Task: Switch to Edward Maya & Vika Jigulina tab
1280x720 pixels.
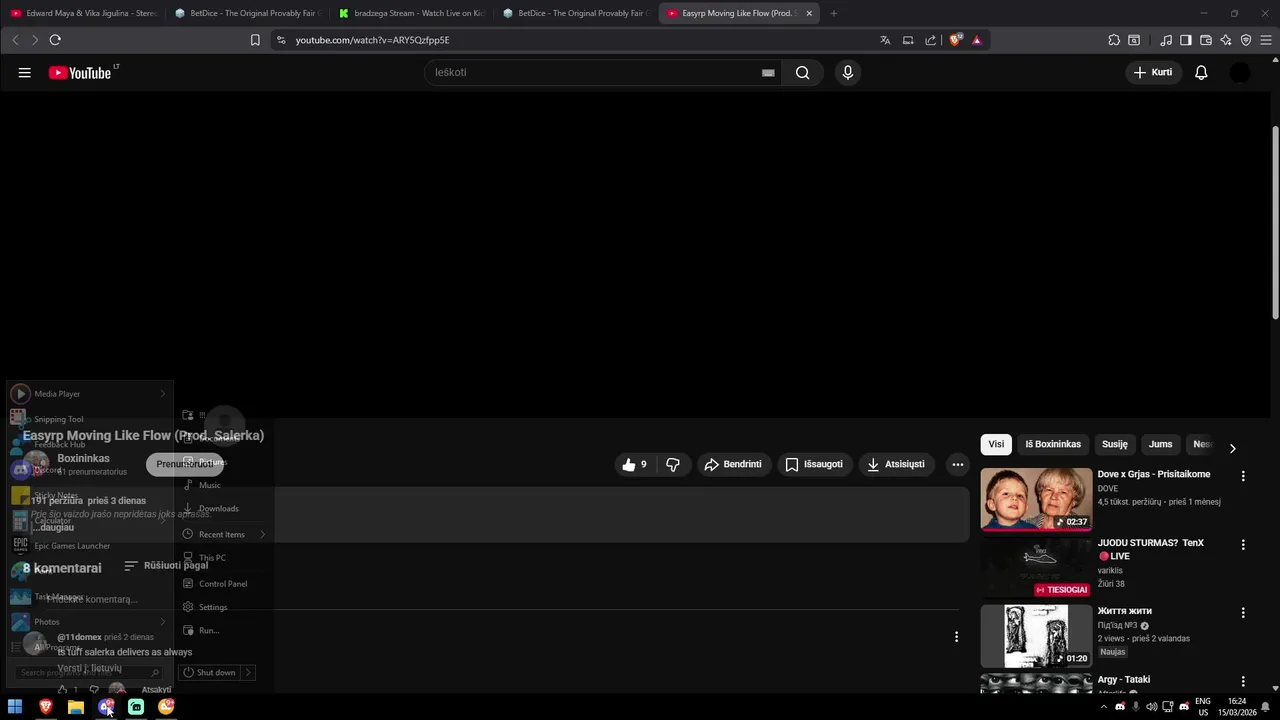Action: coord(84,13)
